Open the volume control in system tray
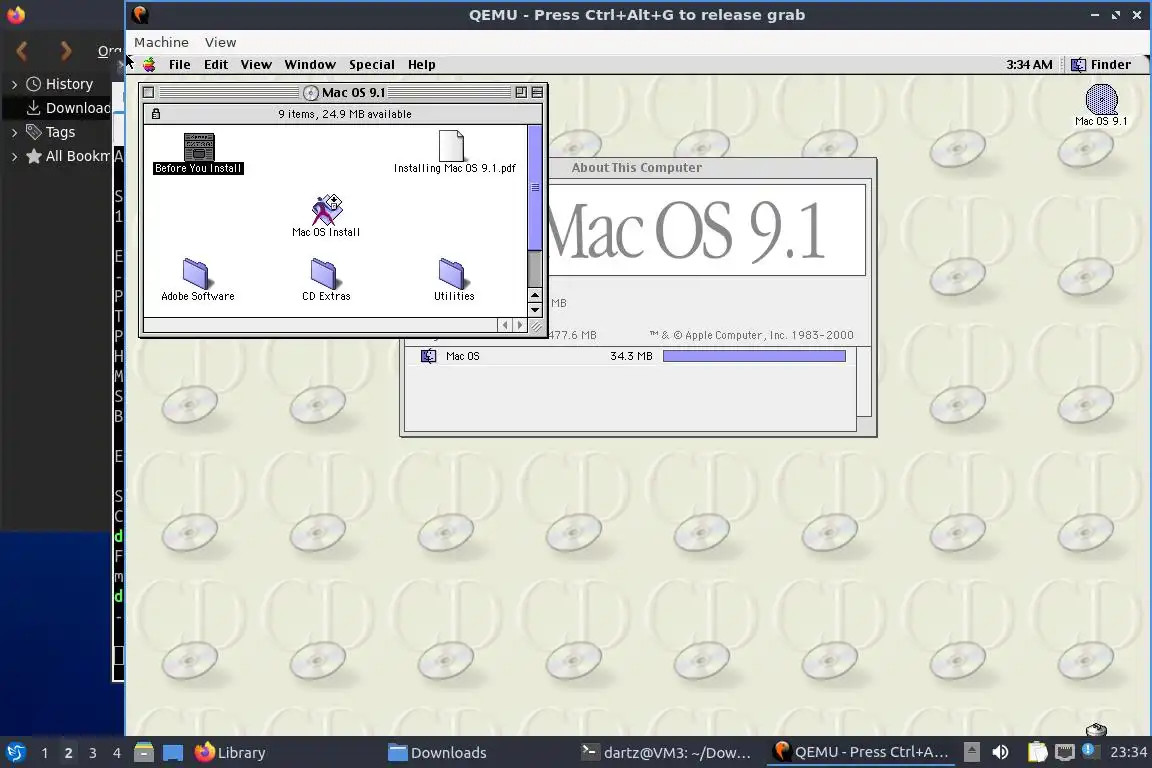Screen dimensions: 1152x768 [x=1001, y=753]
